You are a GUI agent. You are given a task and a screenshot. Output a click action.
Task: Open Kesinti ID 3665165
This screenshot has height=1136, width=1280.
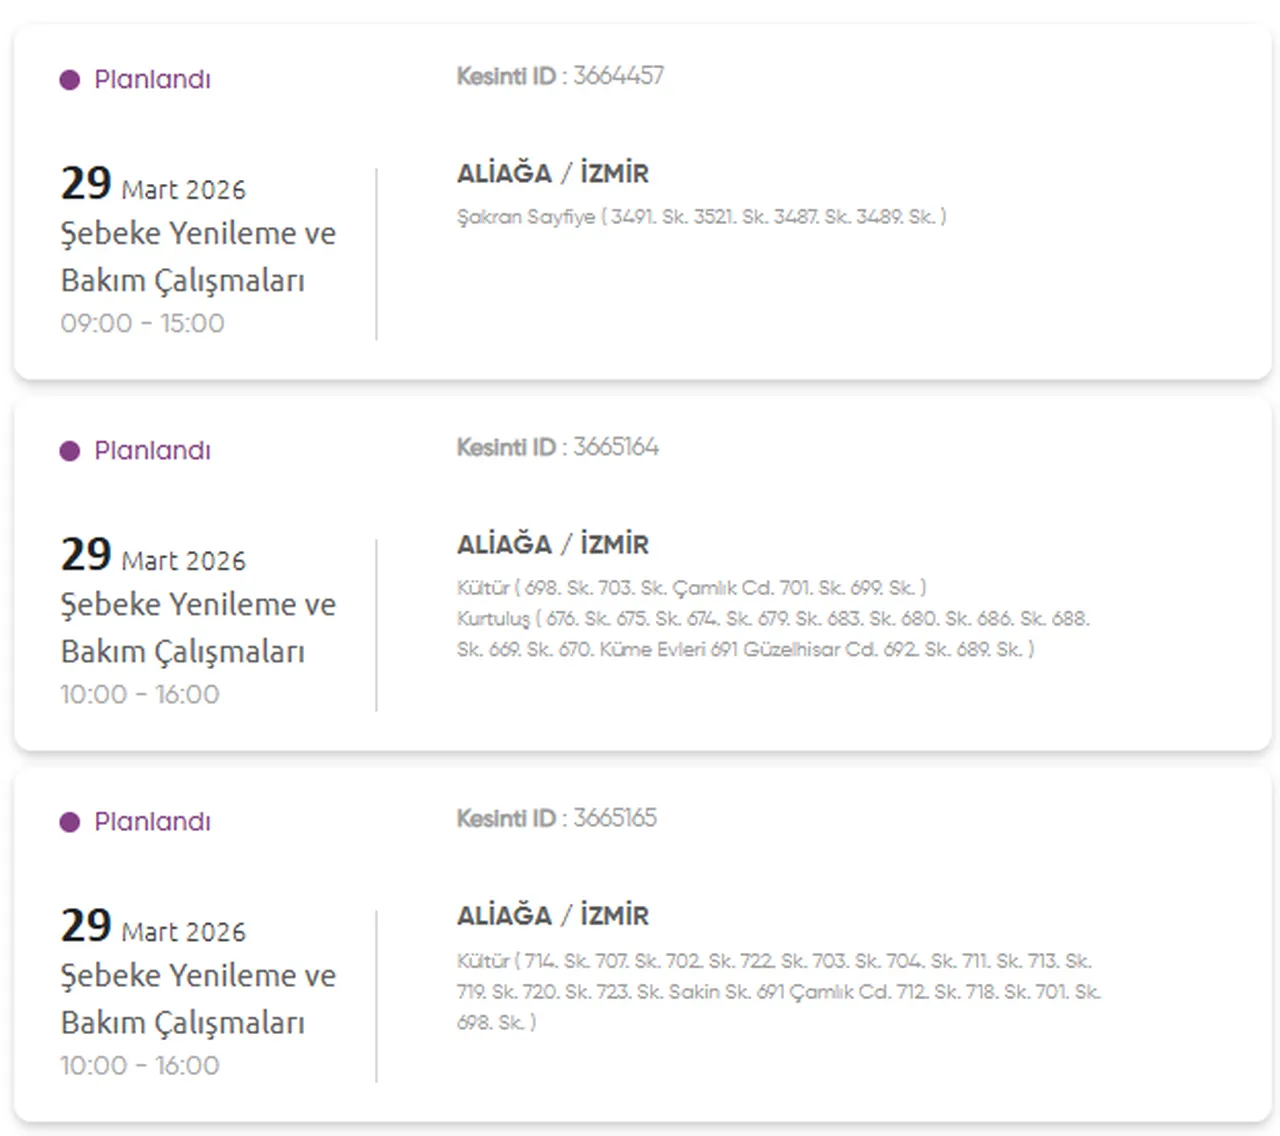tap(557, 818)
